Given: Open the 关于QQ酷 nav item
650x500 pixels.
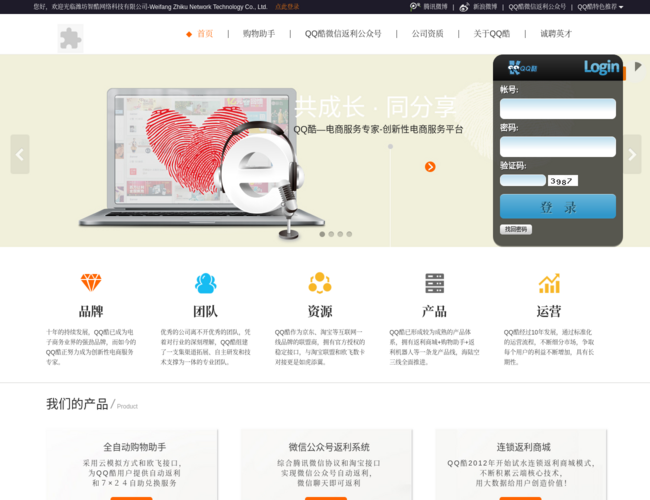Looking at the screenshot, I should pos(492,34).
